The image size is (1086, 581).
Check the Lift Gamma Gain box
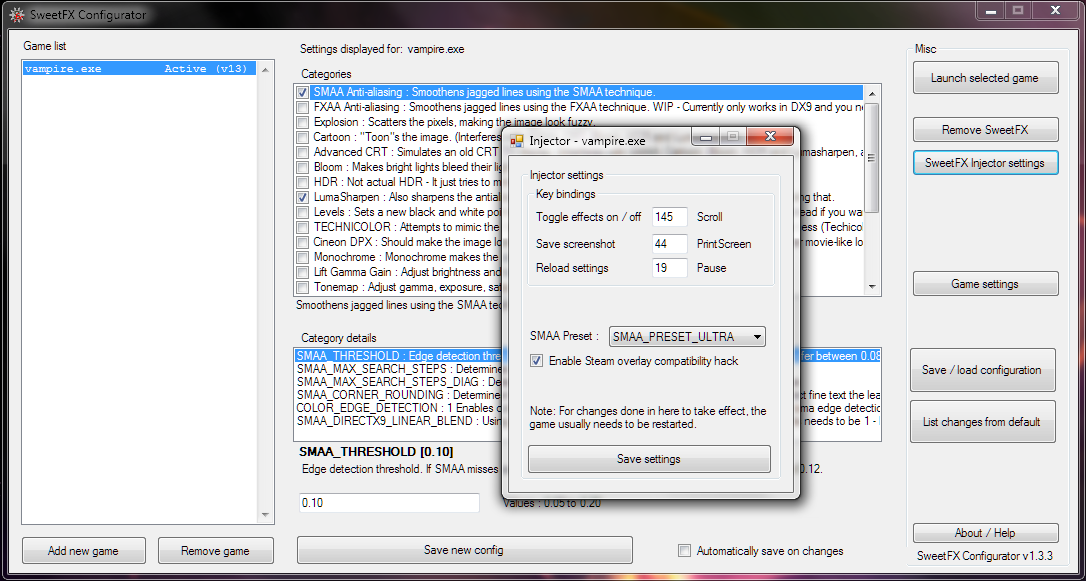click(303, 272)
